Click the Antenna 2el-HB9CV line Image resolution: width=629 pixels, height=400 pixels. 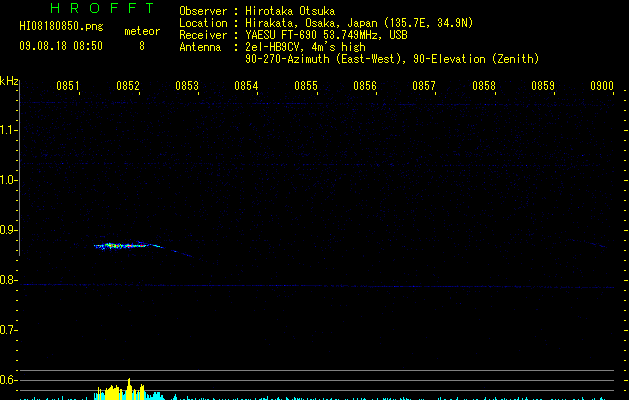(x=272, y=47)
